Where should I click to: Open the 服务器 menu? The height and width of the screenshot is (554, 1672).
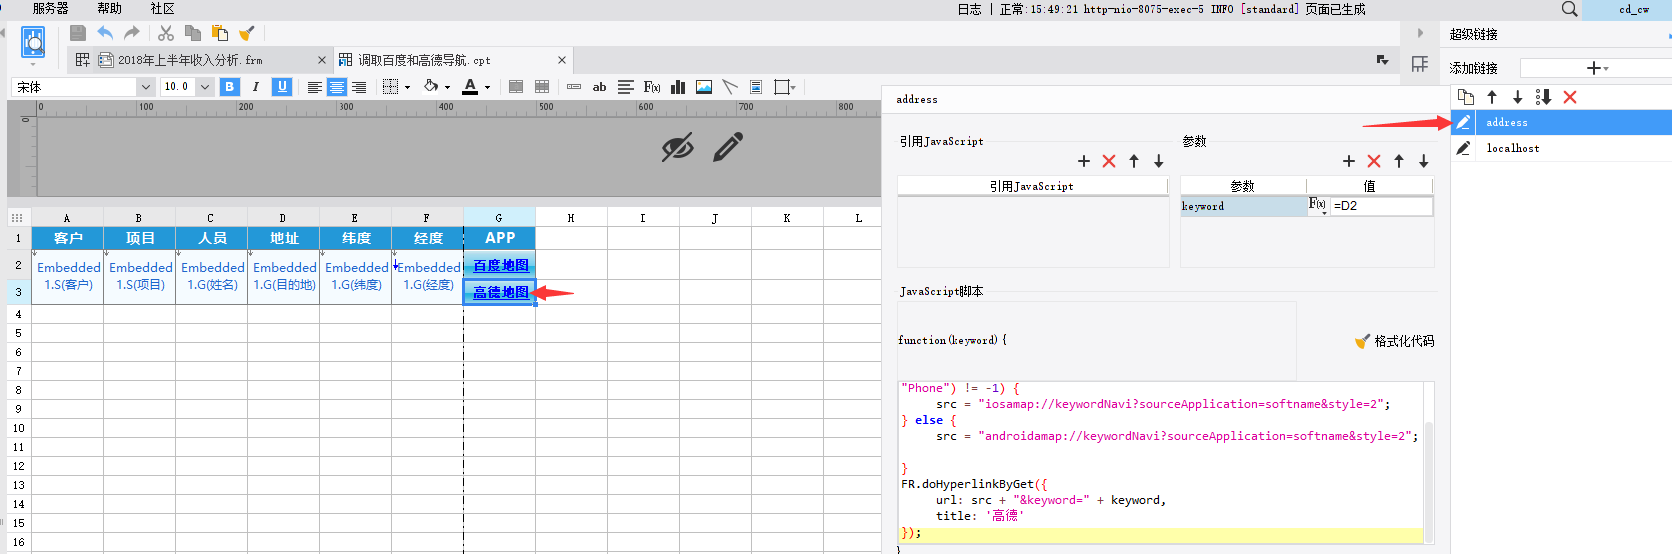coord(50,9)
